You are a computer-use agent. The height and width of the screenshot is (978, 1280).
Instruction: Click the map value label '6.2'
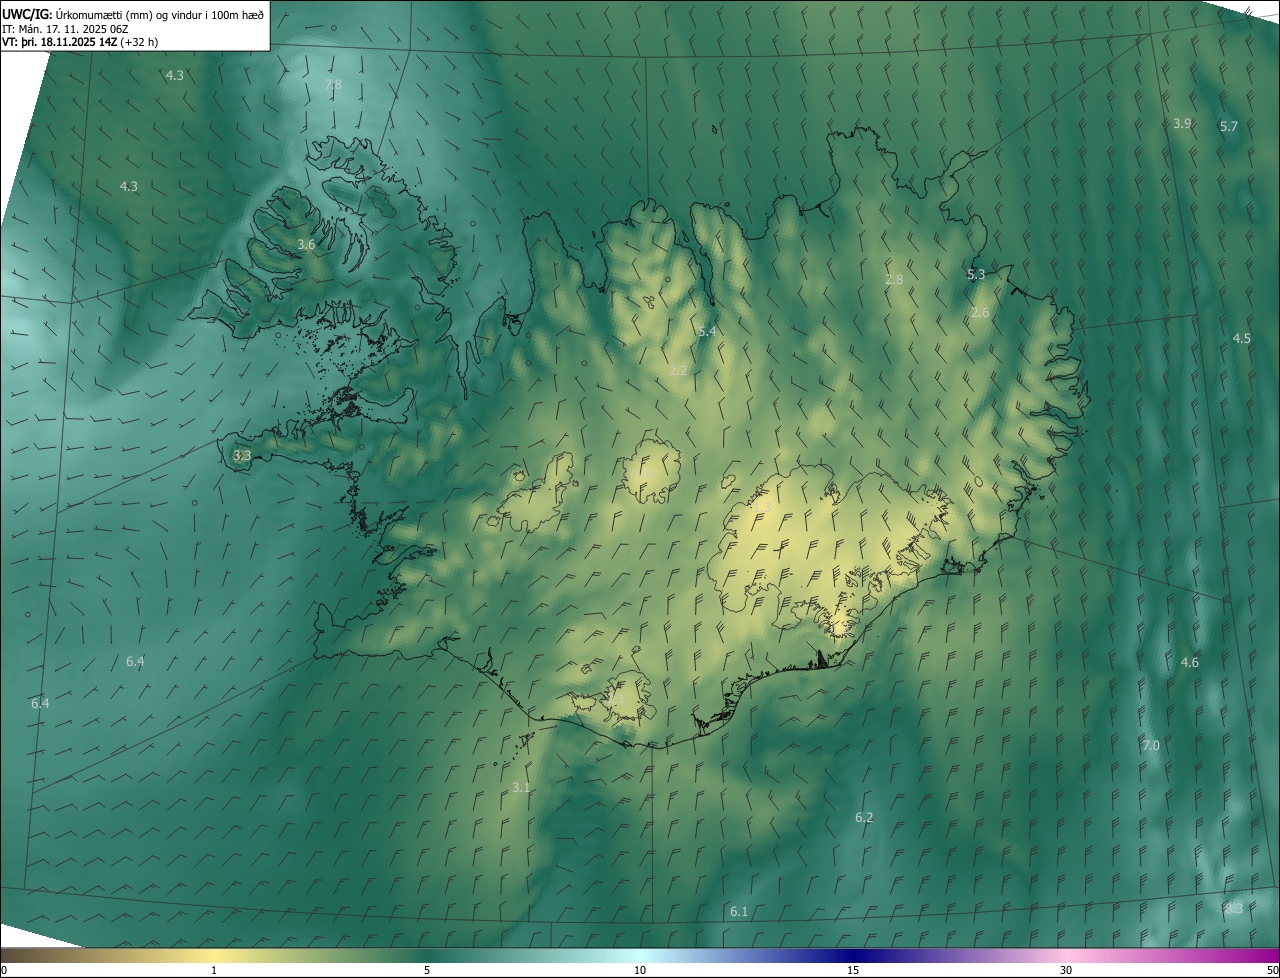pyautogui.click(x=864, y=817)
